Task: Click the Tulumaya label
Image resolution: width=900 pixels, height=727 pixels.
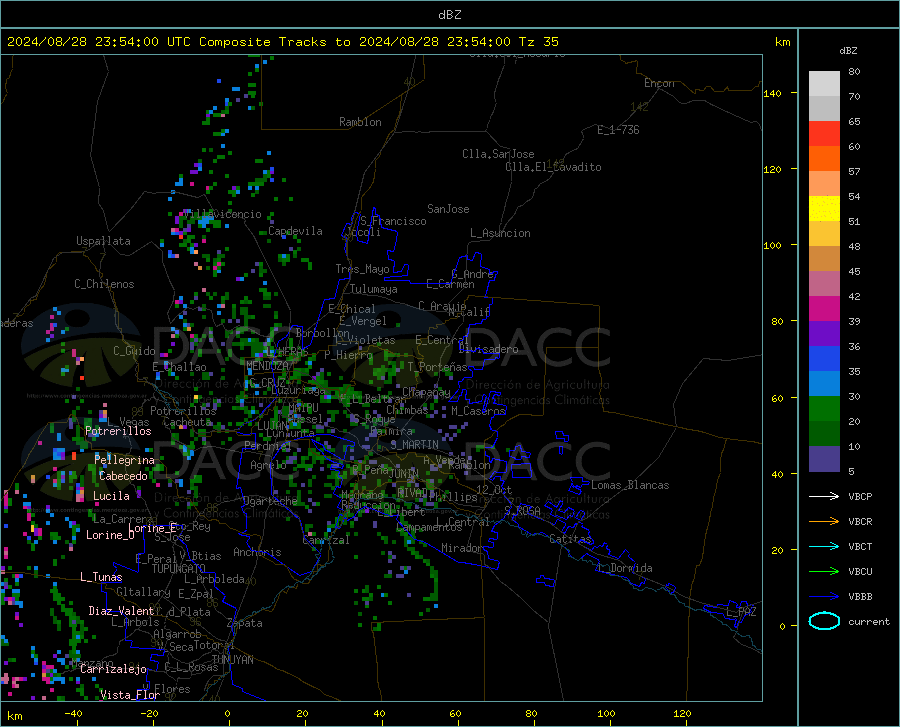Action: [374, 289]
